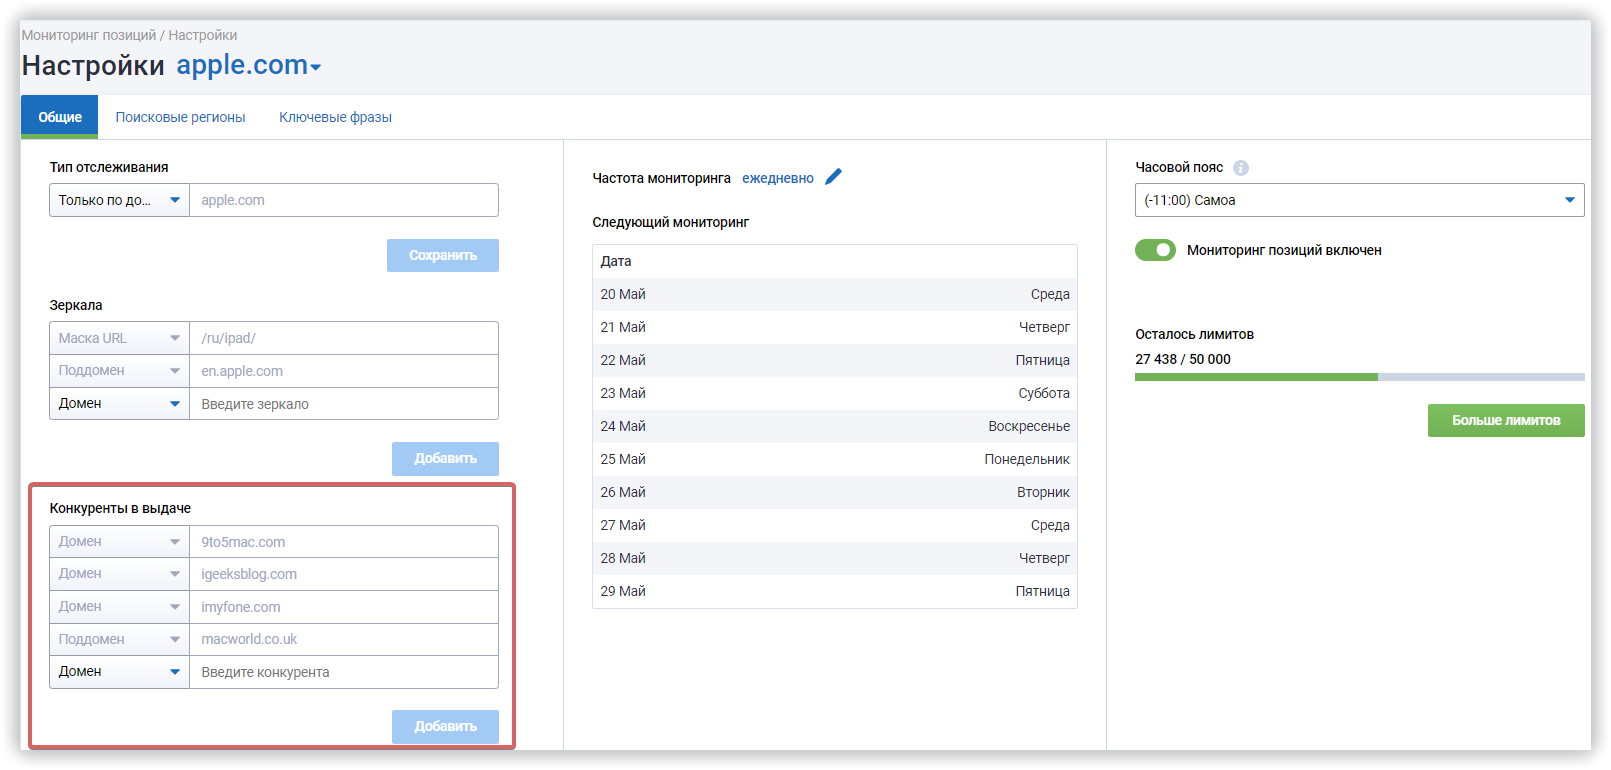Image resolution: width=1611 pixels, height=770 pixels.
Task: Click the info icon next to Часовой пояс
Action: point(1241,168)
